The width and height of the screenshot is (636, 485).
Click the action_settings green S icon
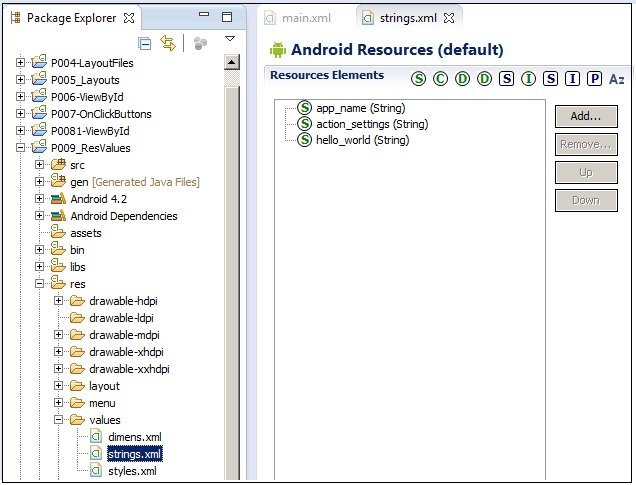[x=305, y=124]
